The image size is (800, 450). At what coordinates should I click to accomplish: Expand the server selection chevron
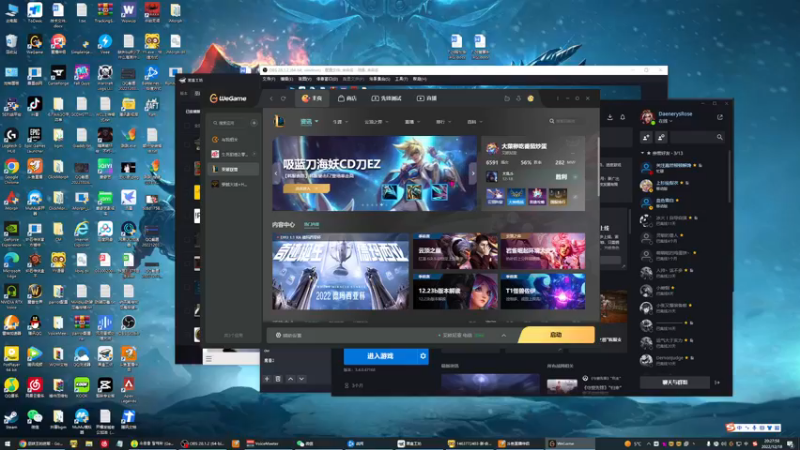(504, 335)
